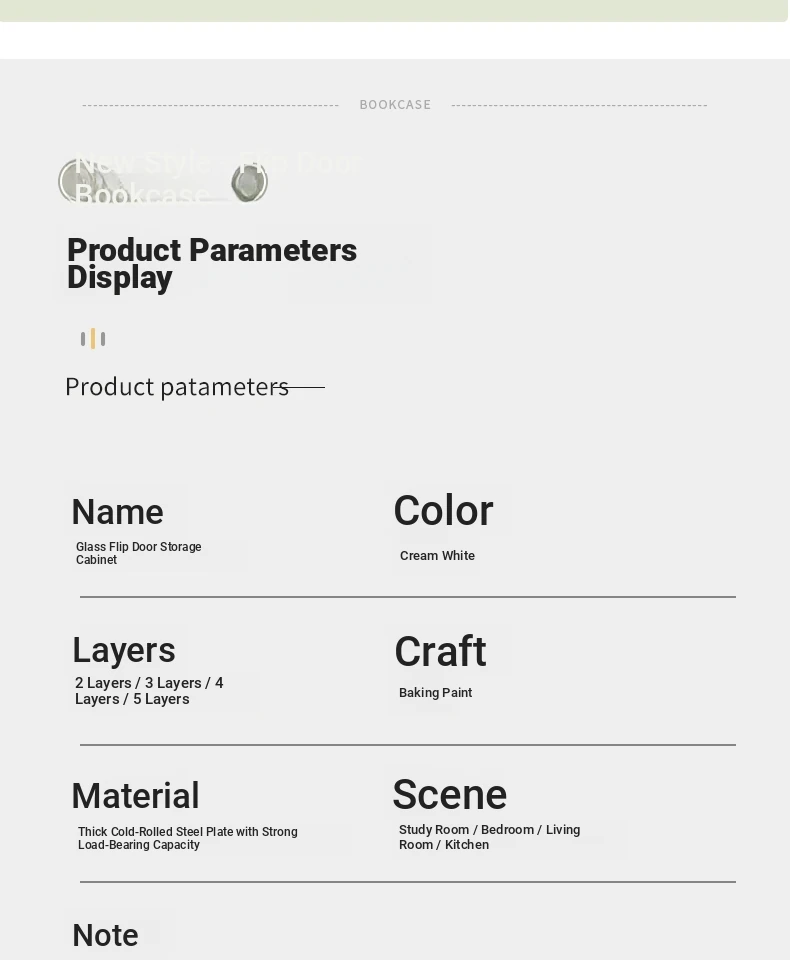Click the three vertical bars icon

(93, 339)
